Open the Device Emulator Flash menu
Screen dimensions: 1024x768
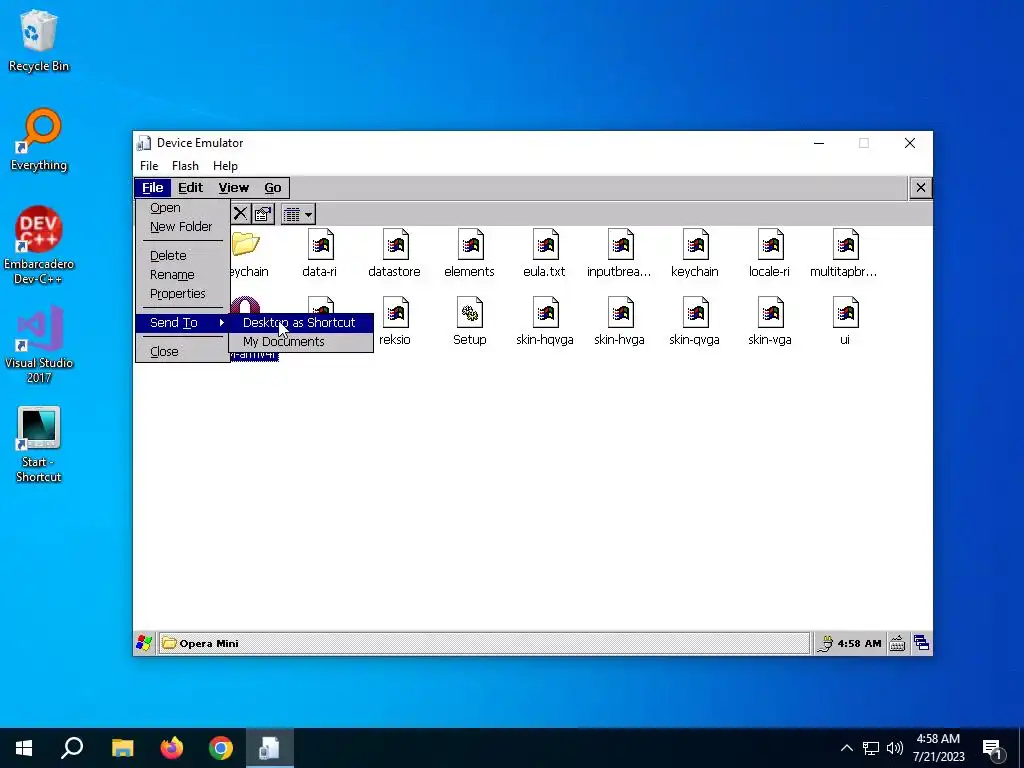(185, 166)
